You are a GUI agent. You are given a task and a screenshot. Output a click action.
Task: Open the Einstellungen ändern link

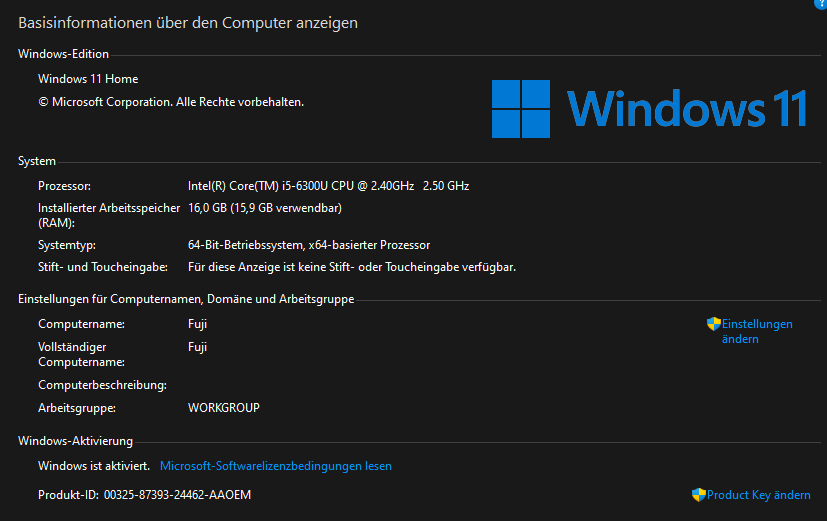point(756,331)
